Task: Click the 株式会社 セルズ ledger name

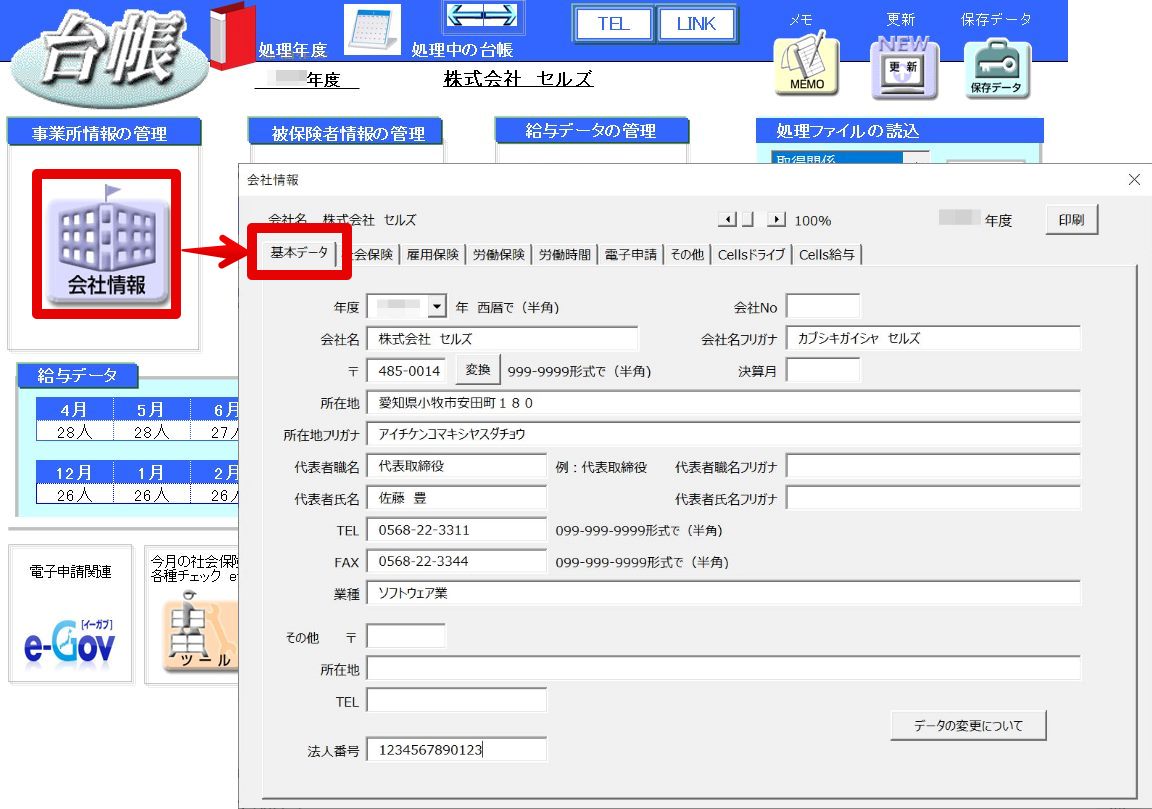Action: tap(518, 79)
